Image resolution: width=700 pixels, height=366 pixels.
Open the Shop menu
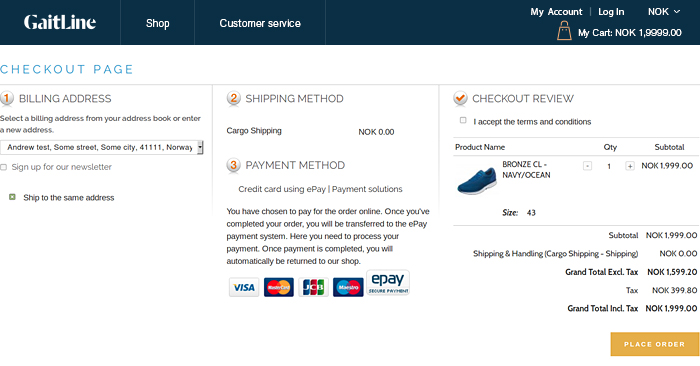click(x=158, y=23)
